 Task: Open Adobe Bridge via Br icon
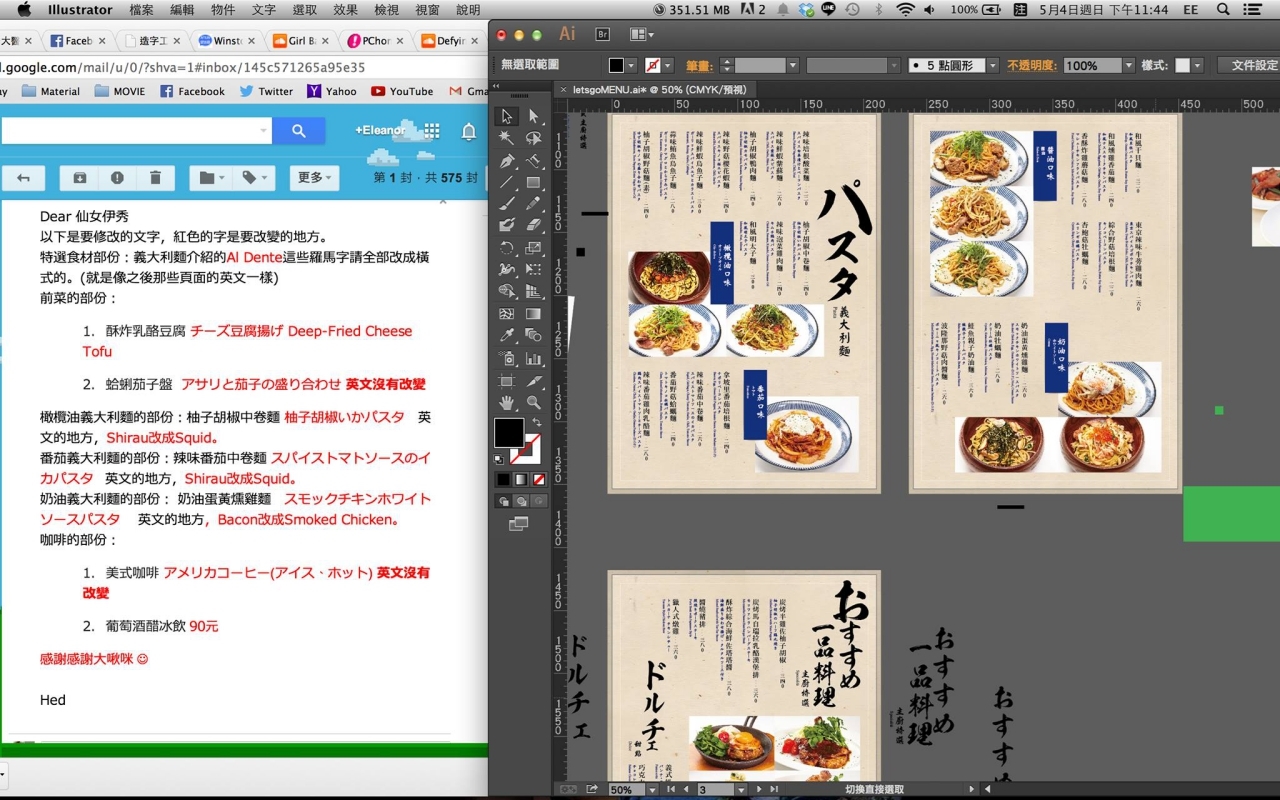603,34
